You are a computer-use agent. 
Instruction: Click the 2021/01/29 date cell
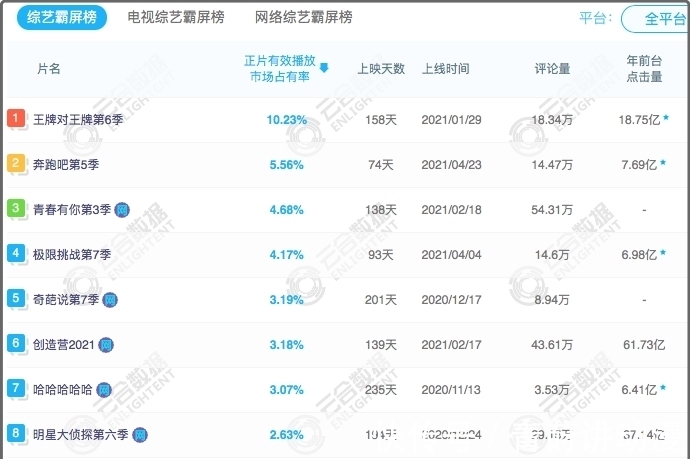pyautogui.click(x=451, y=120)
